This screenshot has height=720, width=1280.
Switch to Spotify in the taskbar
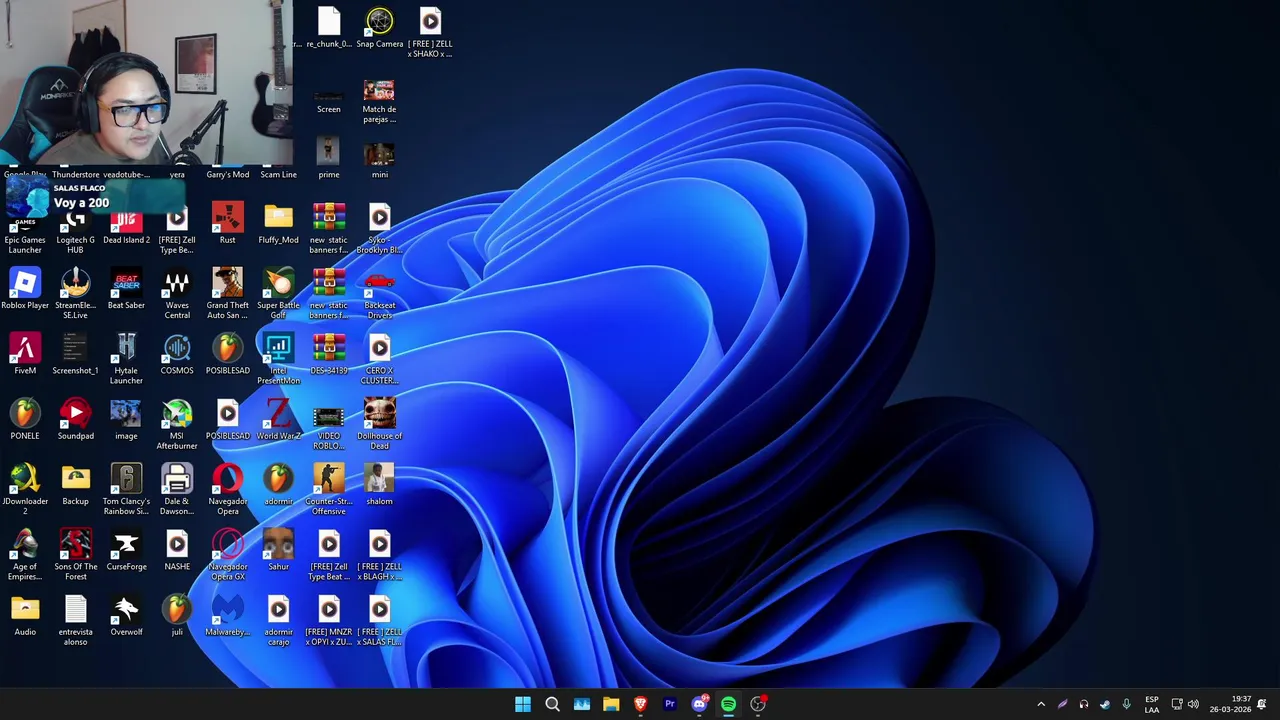coord(728,704)
